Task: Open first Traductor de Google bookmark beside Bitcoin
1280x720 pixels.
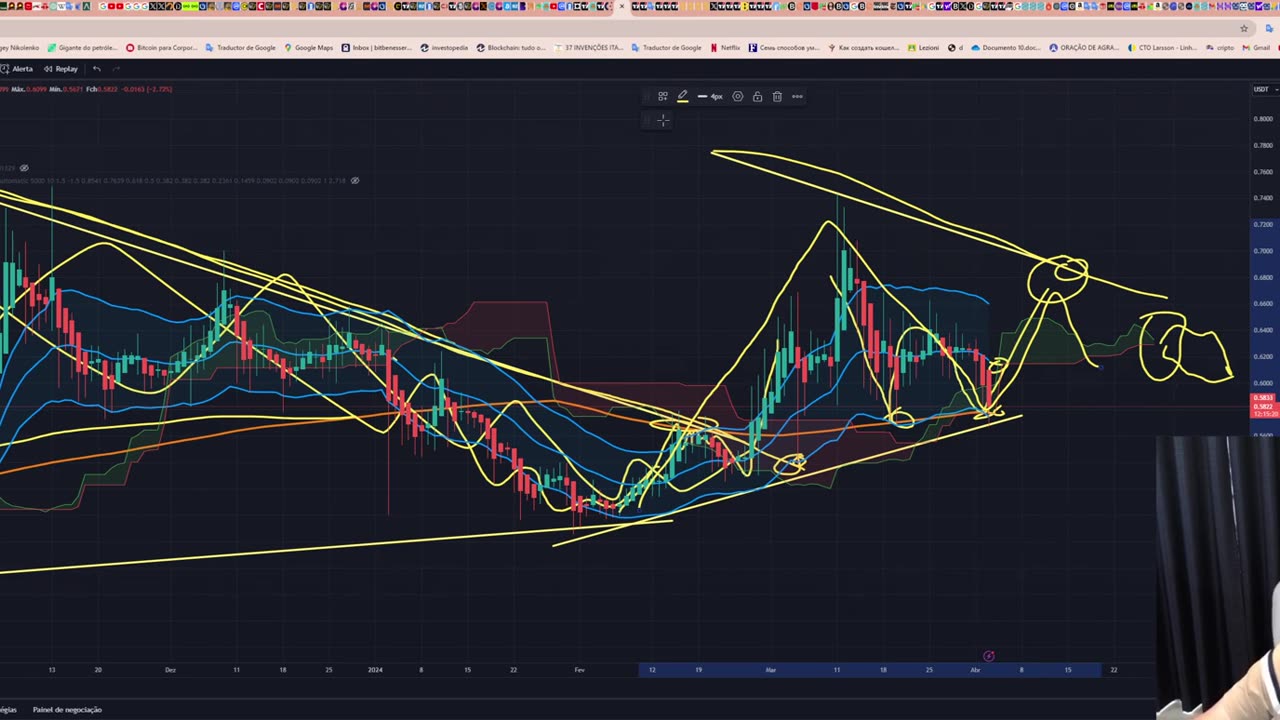Action: (x=240, y=48)
